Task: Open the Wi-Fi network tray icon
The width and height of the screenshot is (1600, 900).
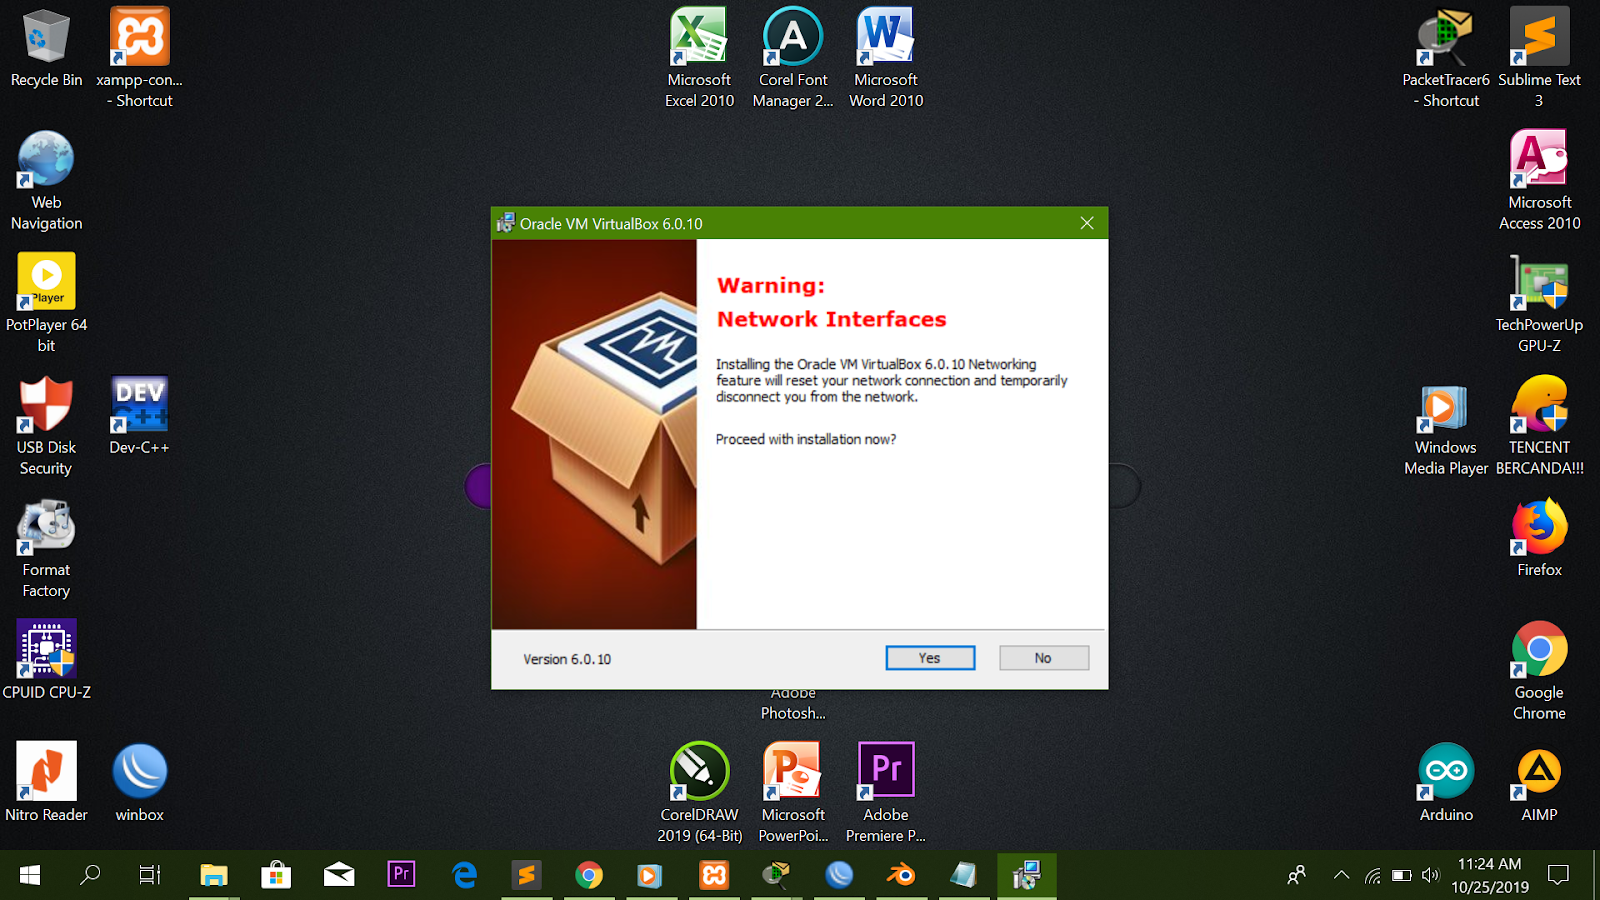Action: point(1373,876)
